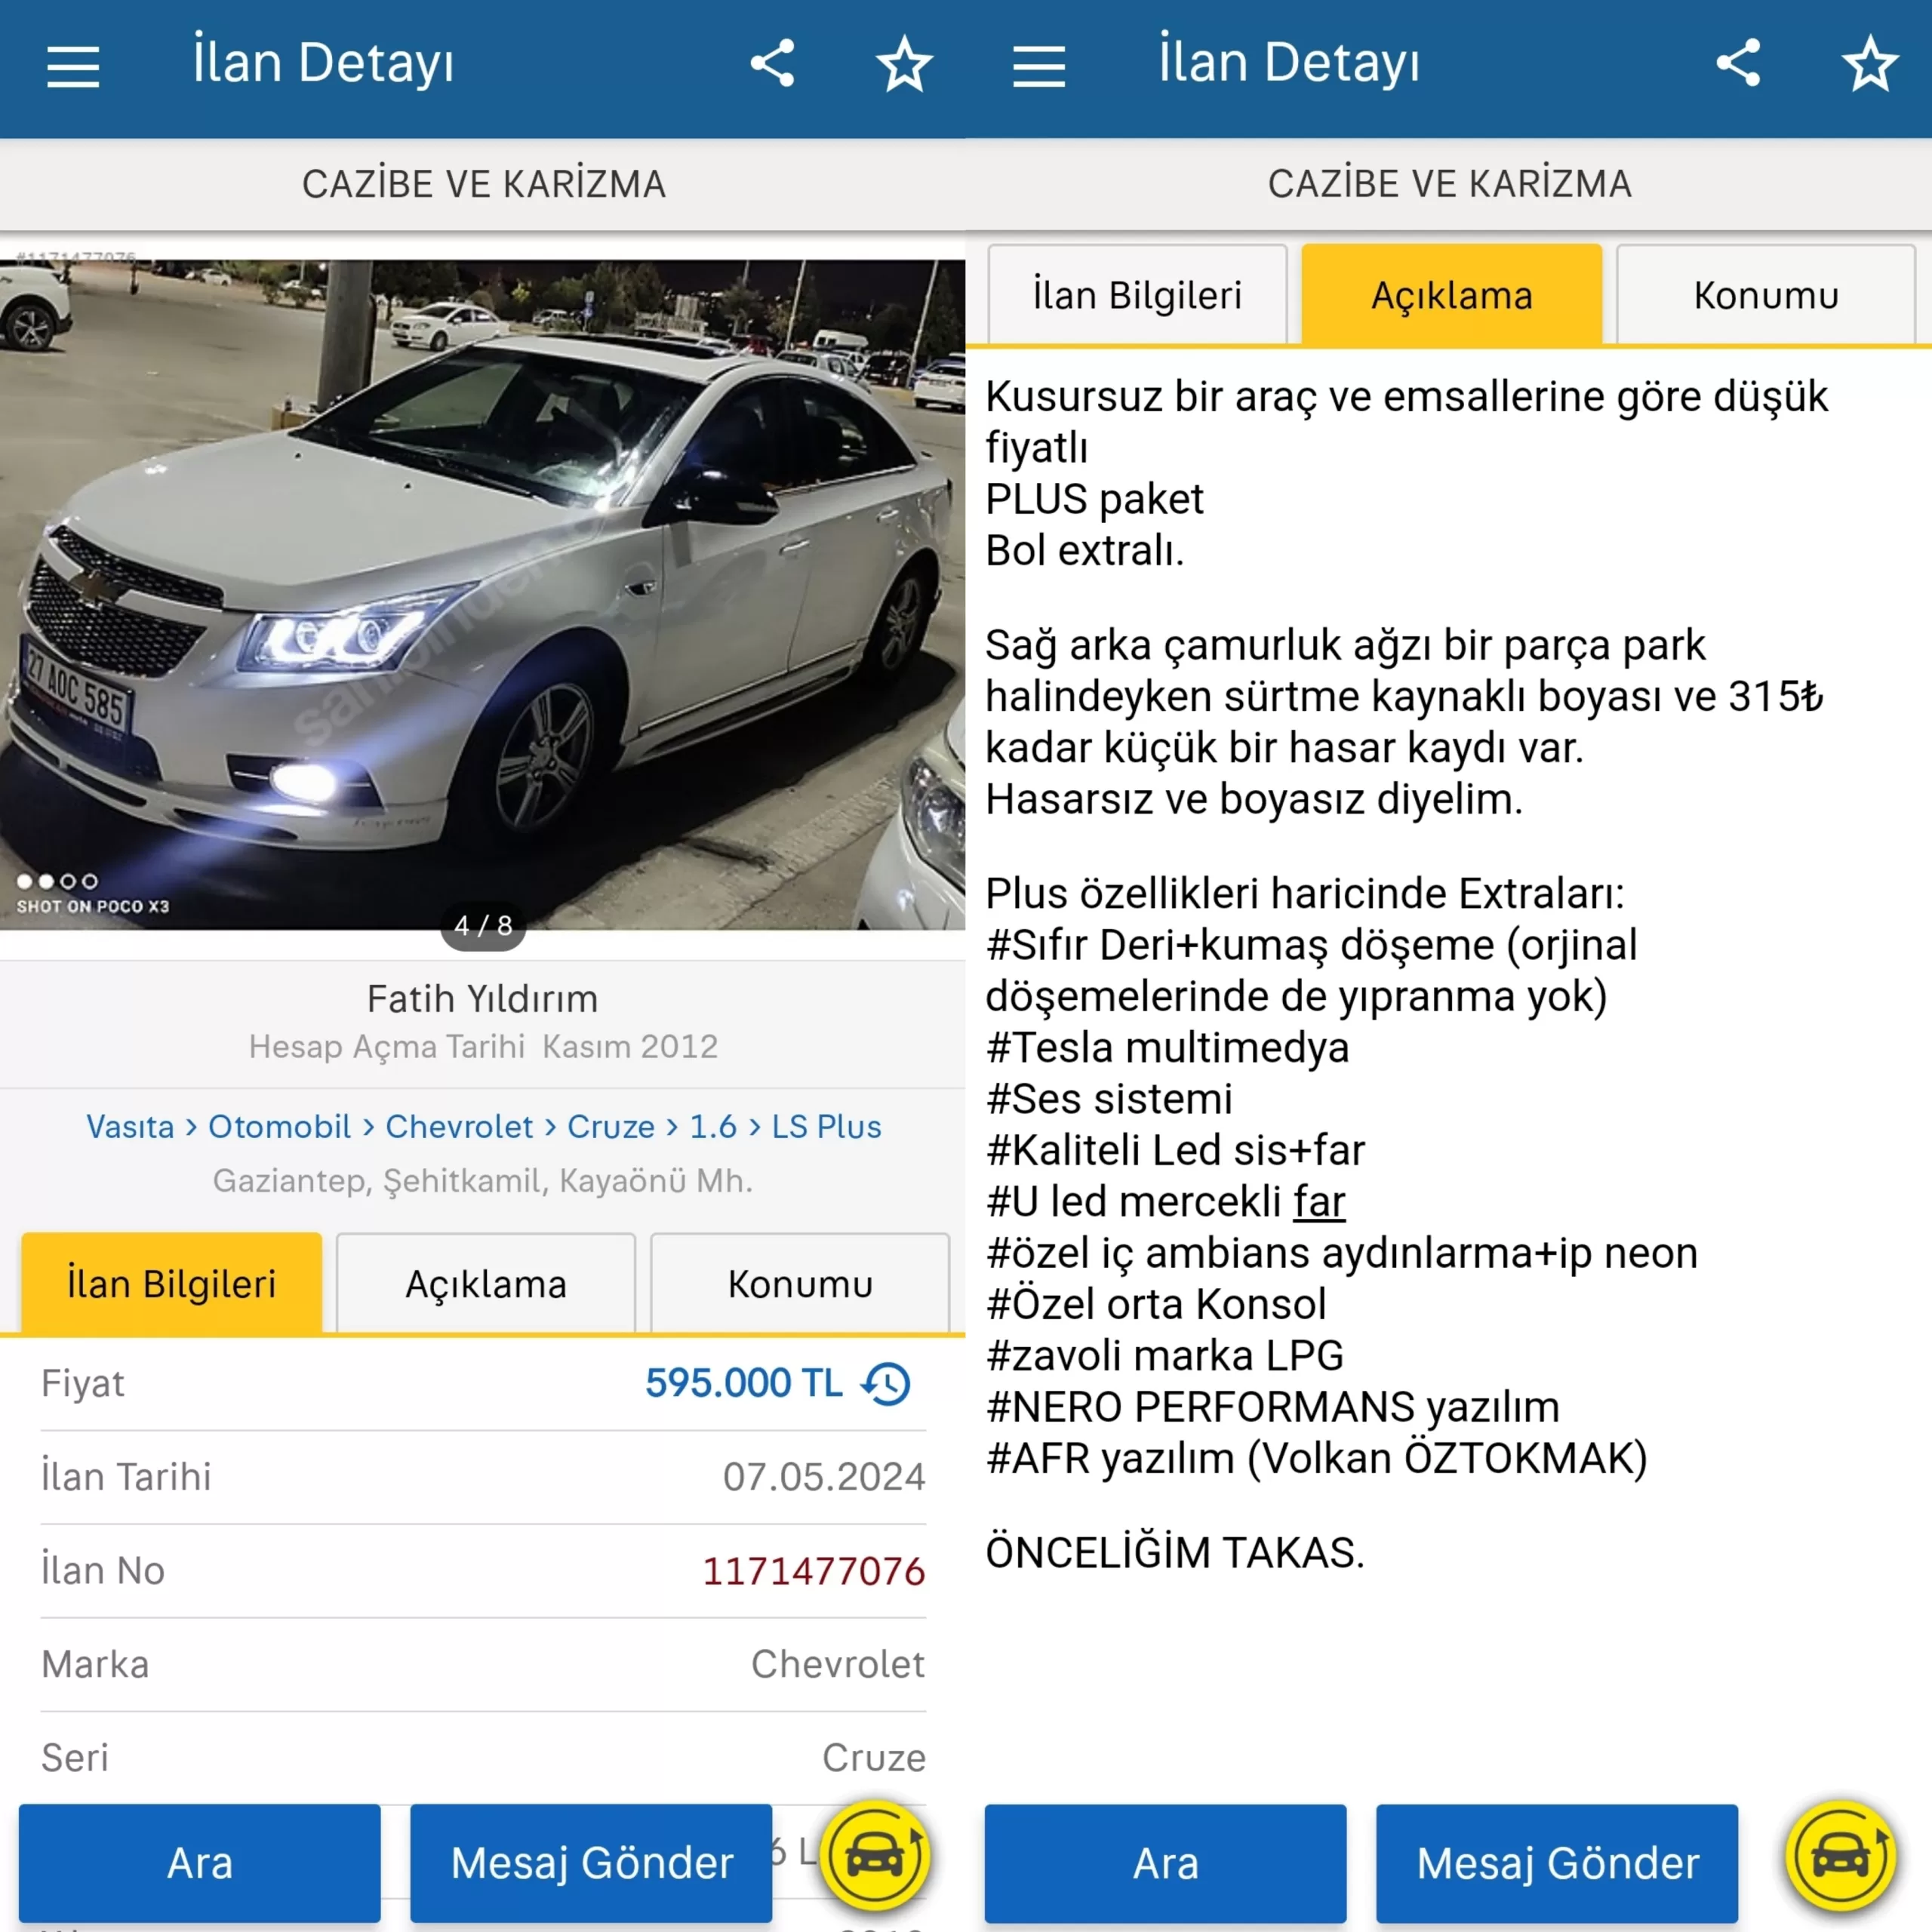This screenshot has height=1932, width=1932.
Task: Tap the white Cruze car photo
Action: point(482,595)
